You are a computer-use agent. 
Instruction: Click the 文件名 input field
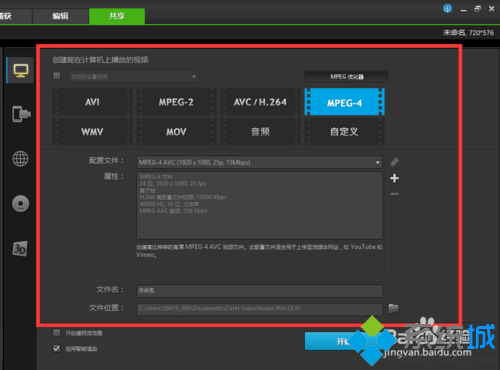pos(259,290)
